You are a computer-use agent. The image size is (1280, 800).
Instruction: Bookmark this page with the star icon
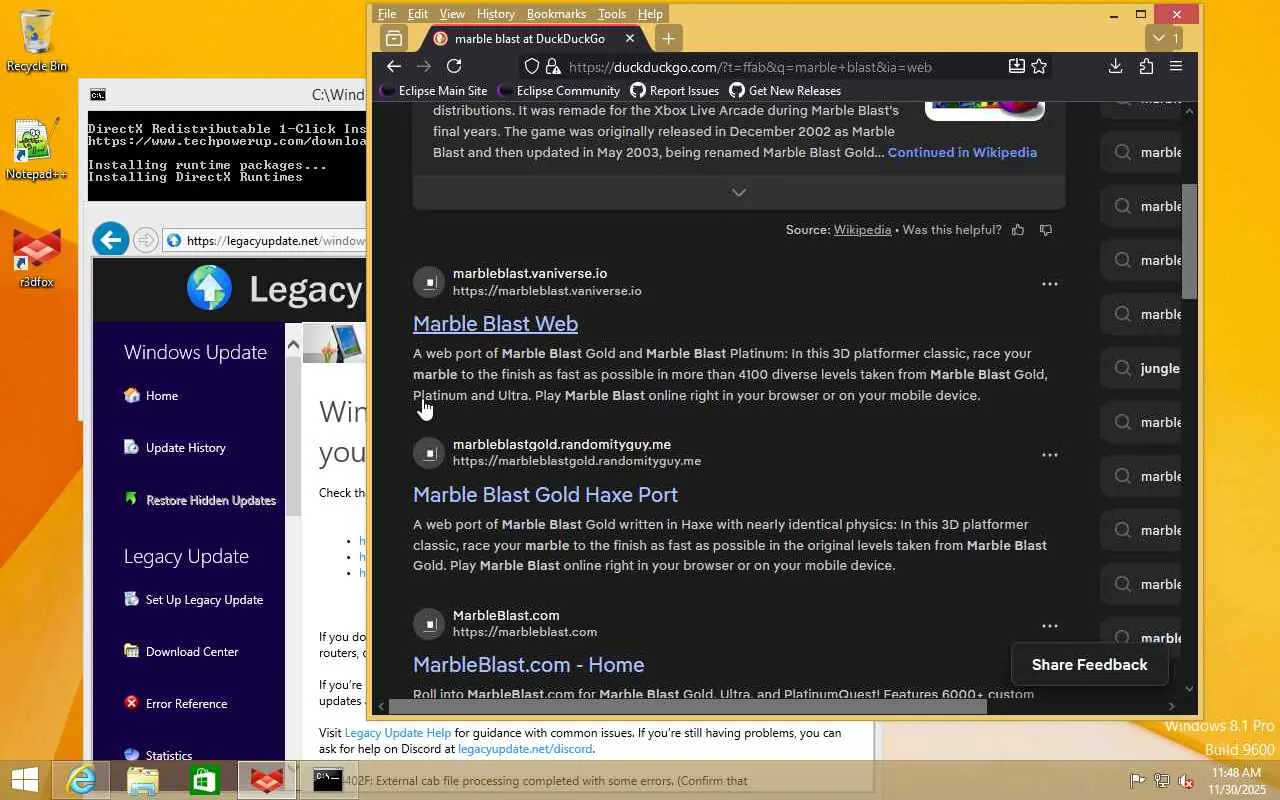[x=1039, y=66]
